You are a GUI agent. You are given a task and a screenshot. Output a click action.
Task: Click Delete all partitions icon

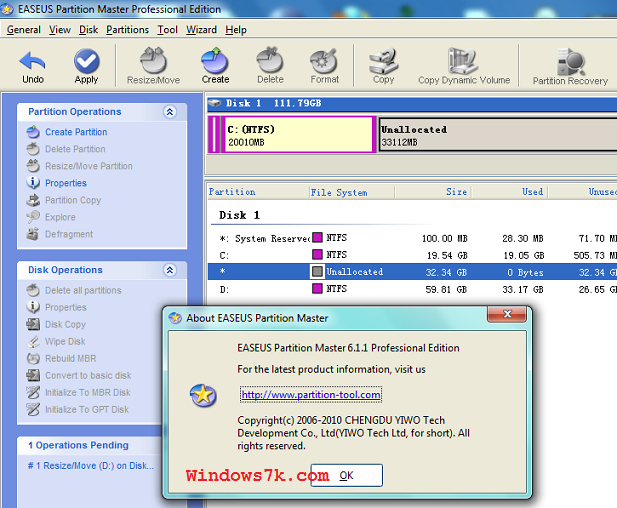(33, 290)
